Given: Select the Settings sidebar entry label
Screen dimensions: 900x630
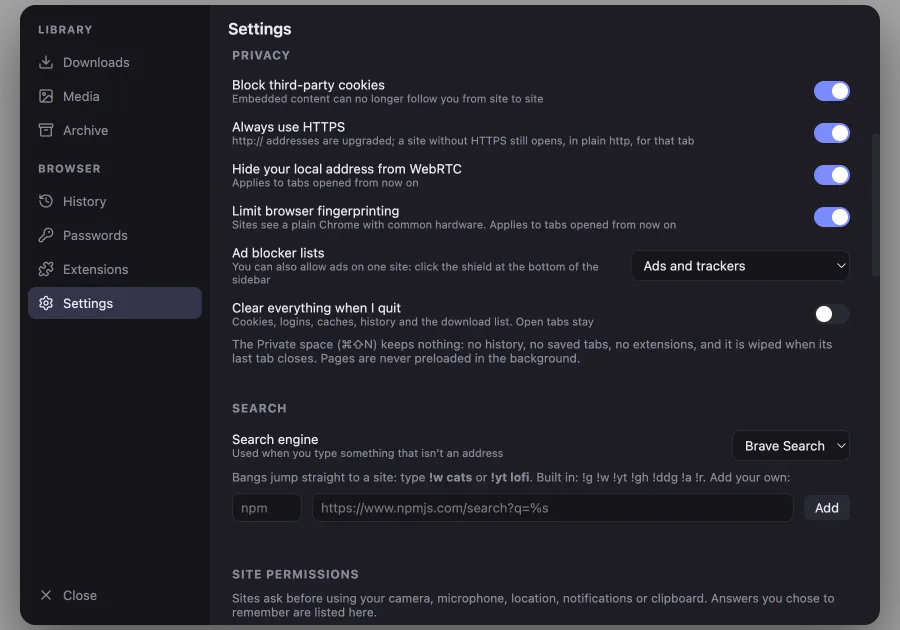Looking at the screenshot, I should [88, 303].
